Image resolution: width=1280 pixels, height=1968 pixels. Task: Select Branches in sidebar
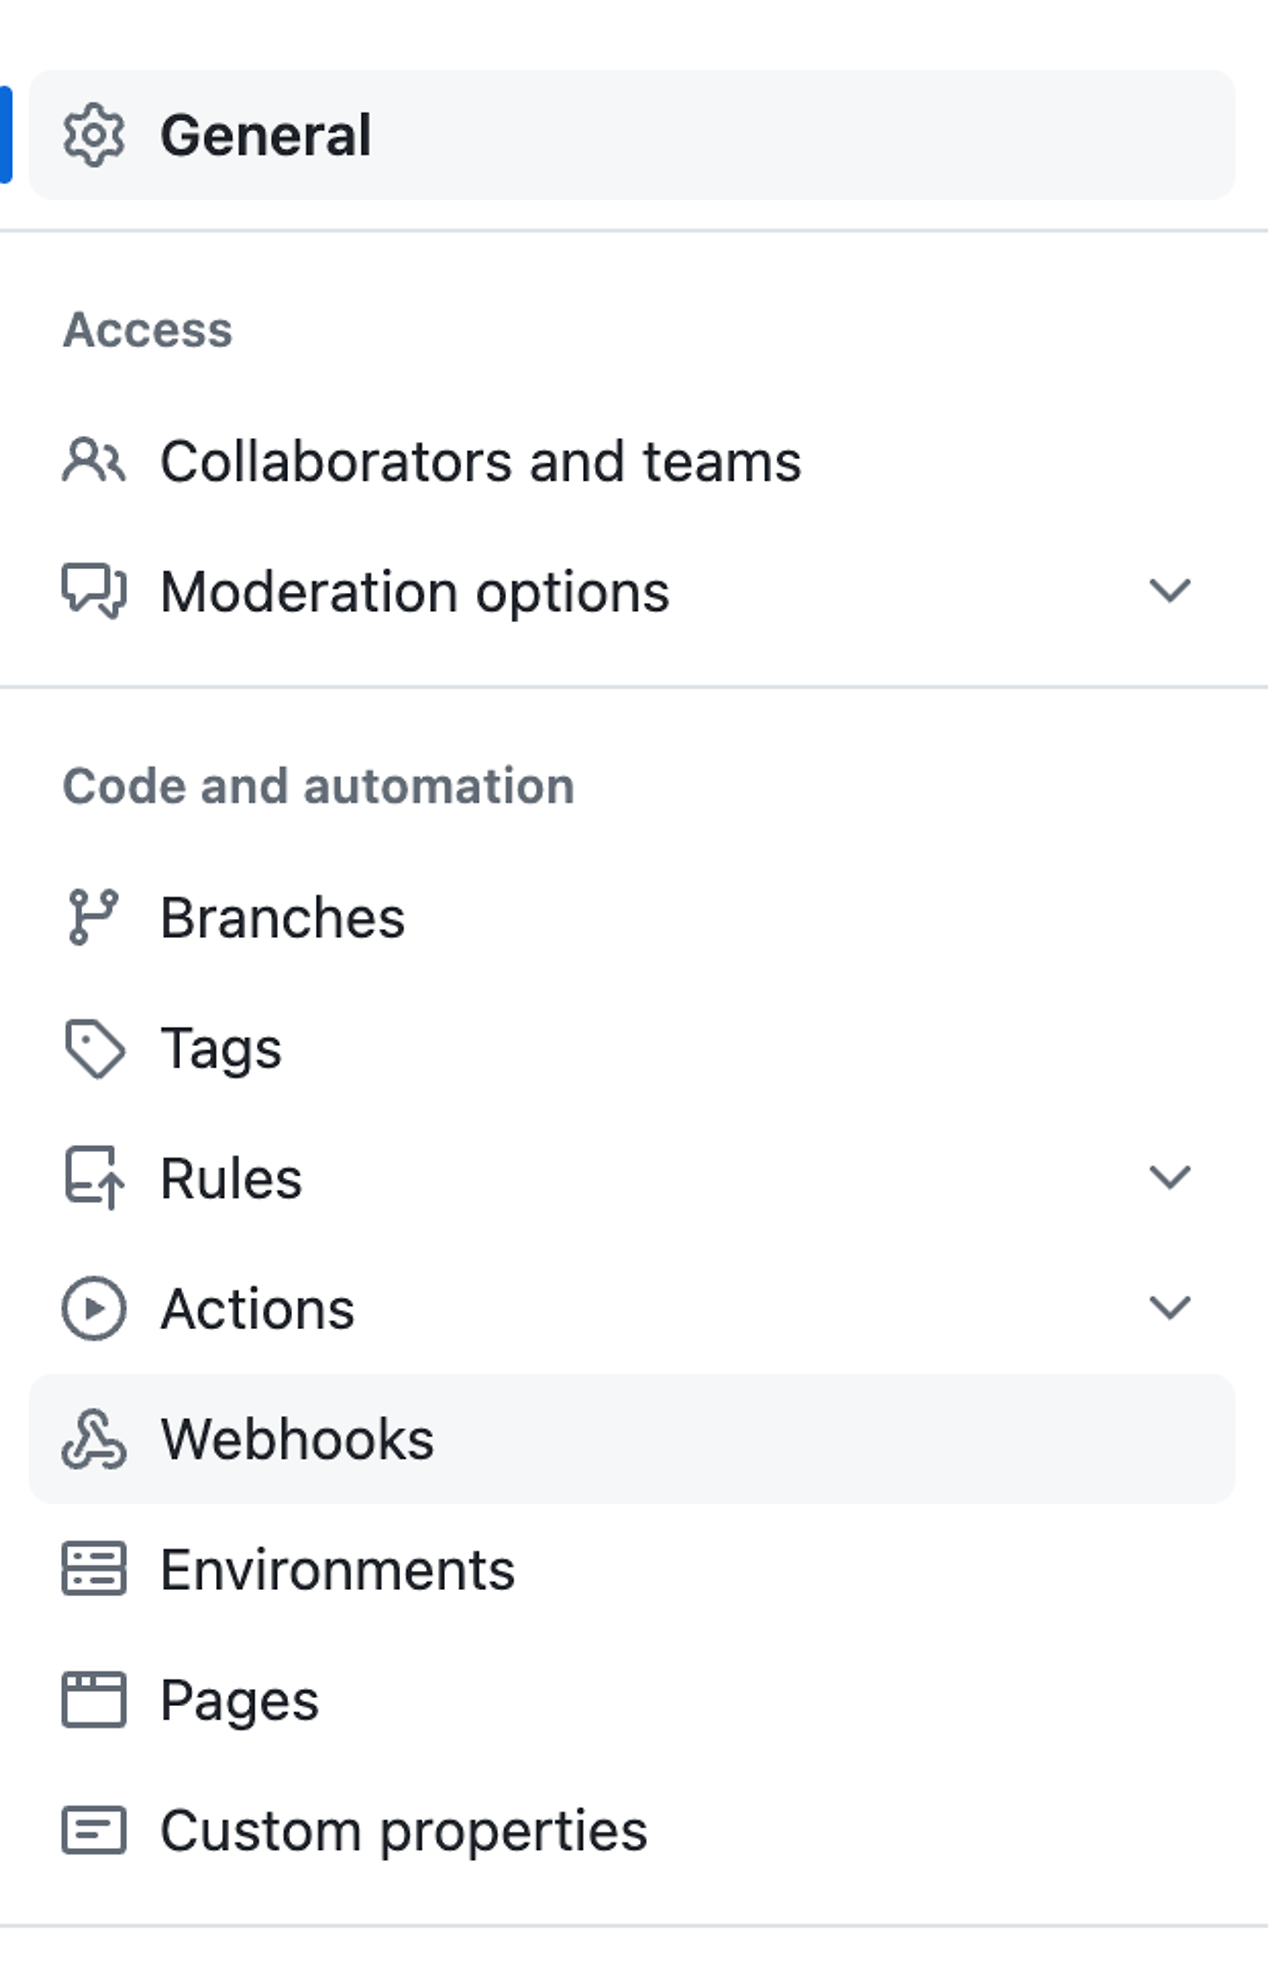[282, 917]
